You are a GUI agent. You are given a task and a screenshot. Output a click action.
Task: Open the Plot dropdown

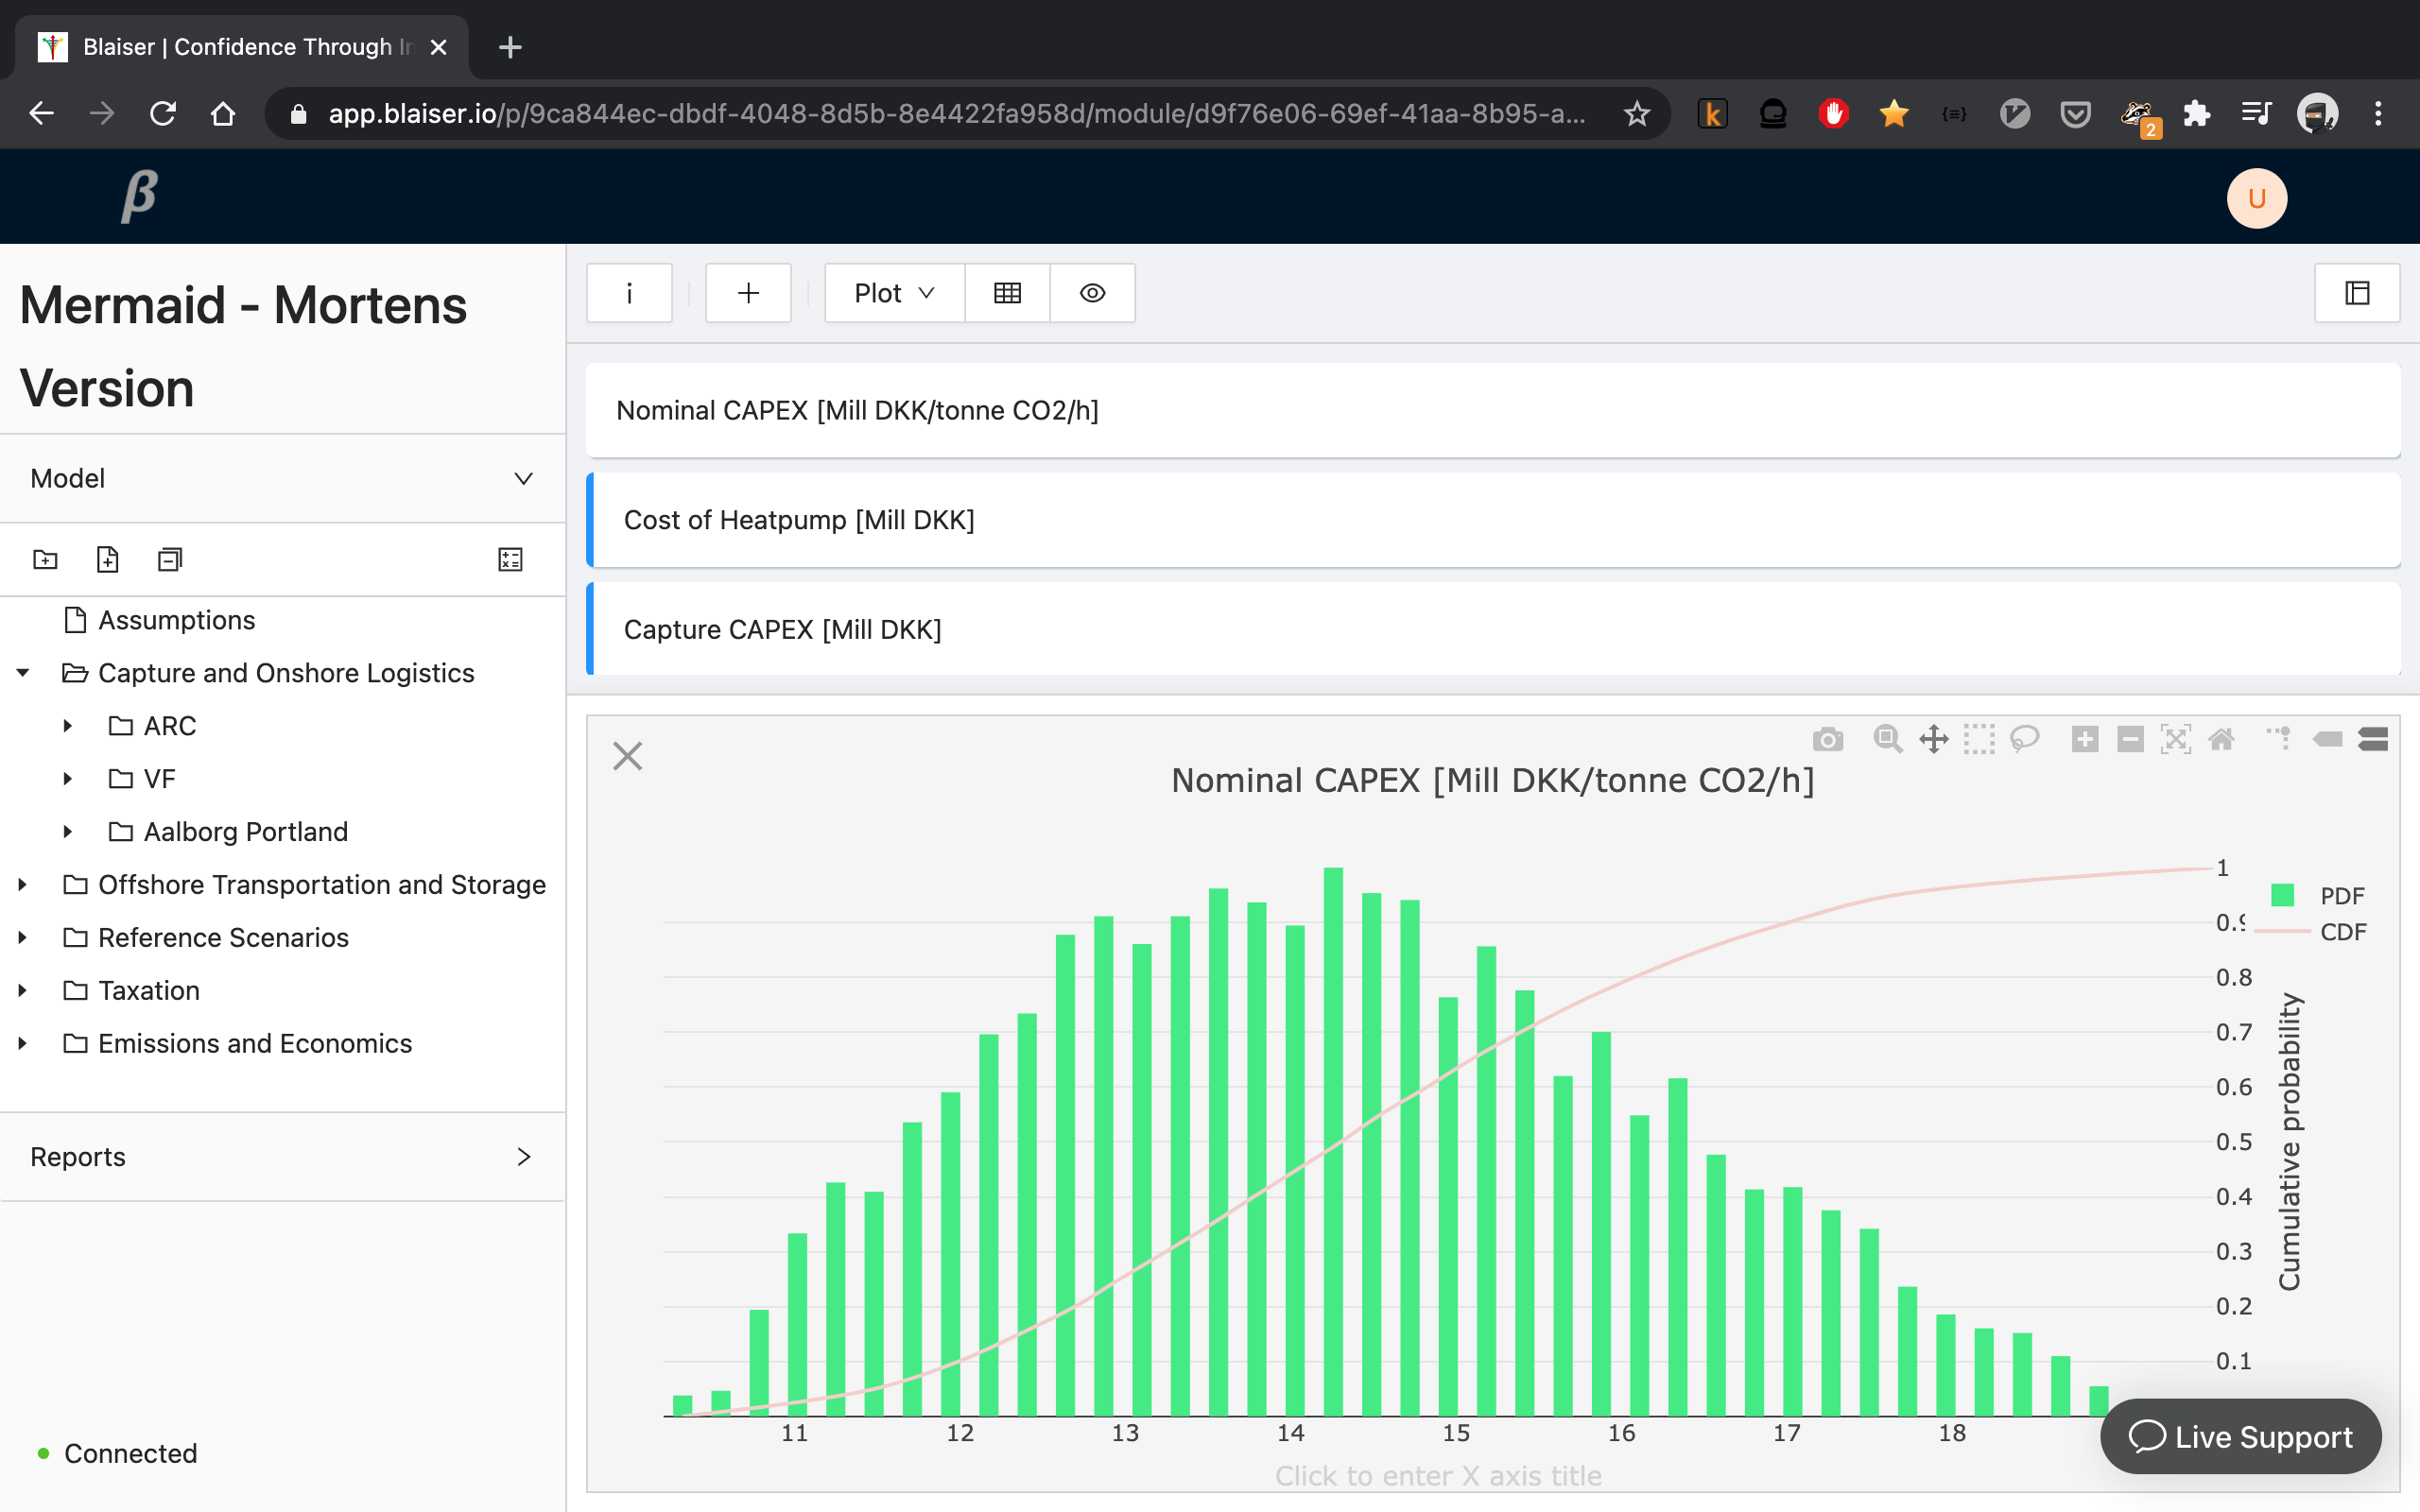pyautogui.click(x=894, y=293)
